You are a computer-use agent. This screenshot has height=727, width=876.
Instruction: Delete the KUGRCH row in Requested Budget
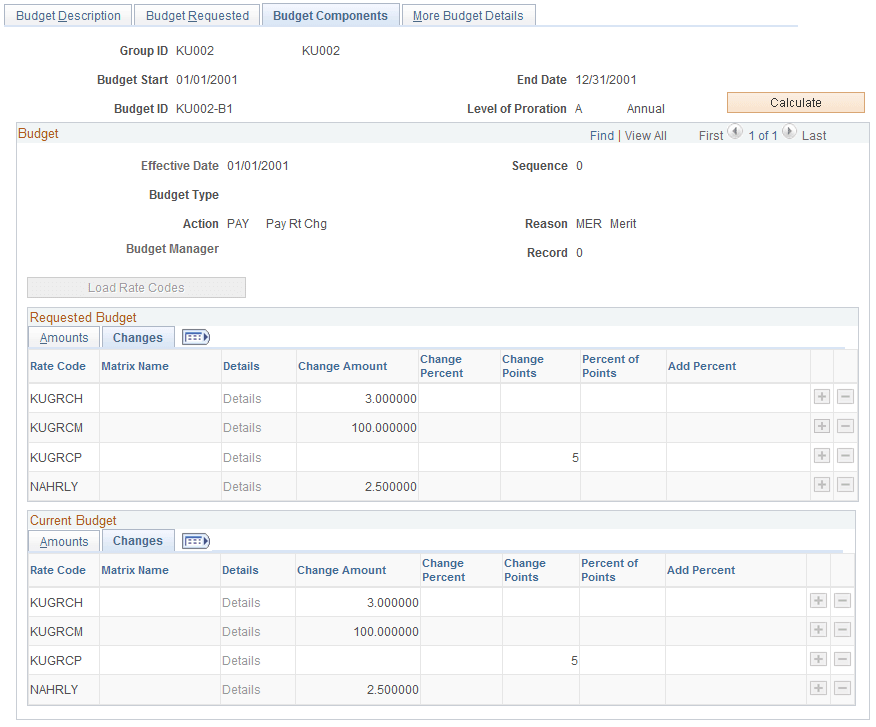pos(845,398)
